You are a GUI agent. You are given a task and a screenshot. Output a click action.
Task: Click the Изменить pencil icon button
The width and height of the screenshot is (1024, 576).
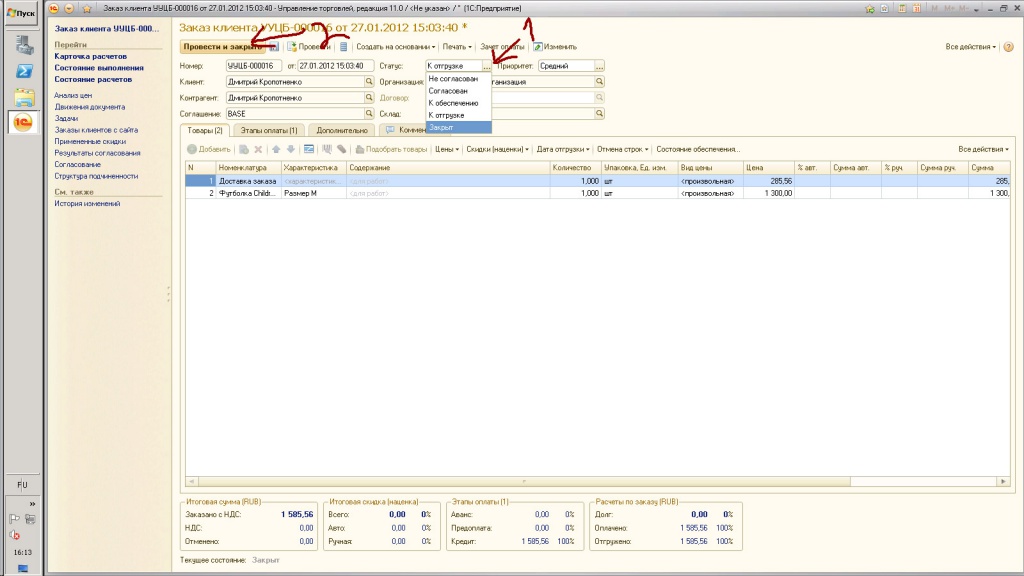[x=538, y=47]
